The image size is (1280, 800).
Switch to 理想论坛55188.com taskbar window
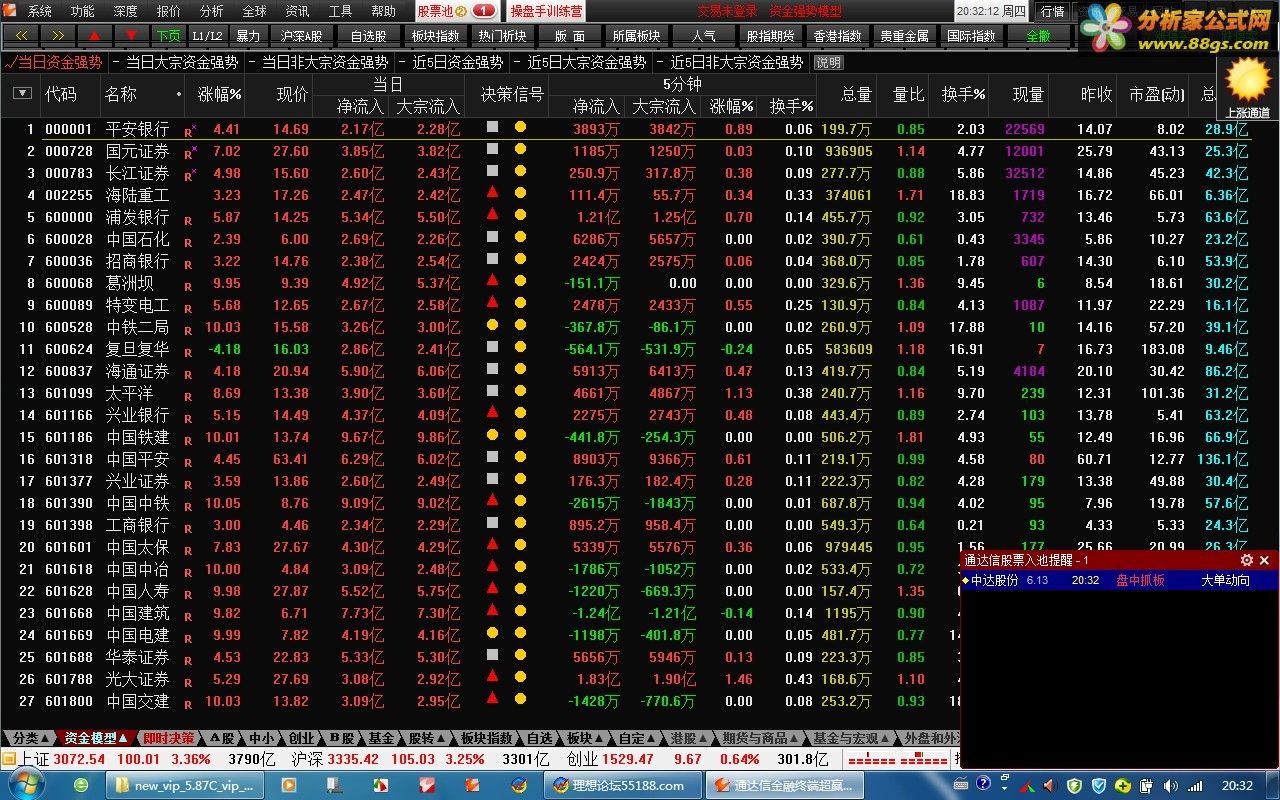(621, 785)
